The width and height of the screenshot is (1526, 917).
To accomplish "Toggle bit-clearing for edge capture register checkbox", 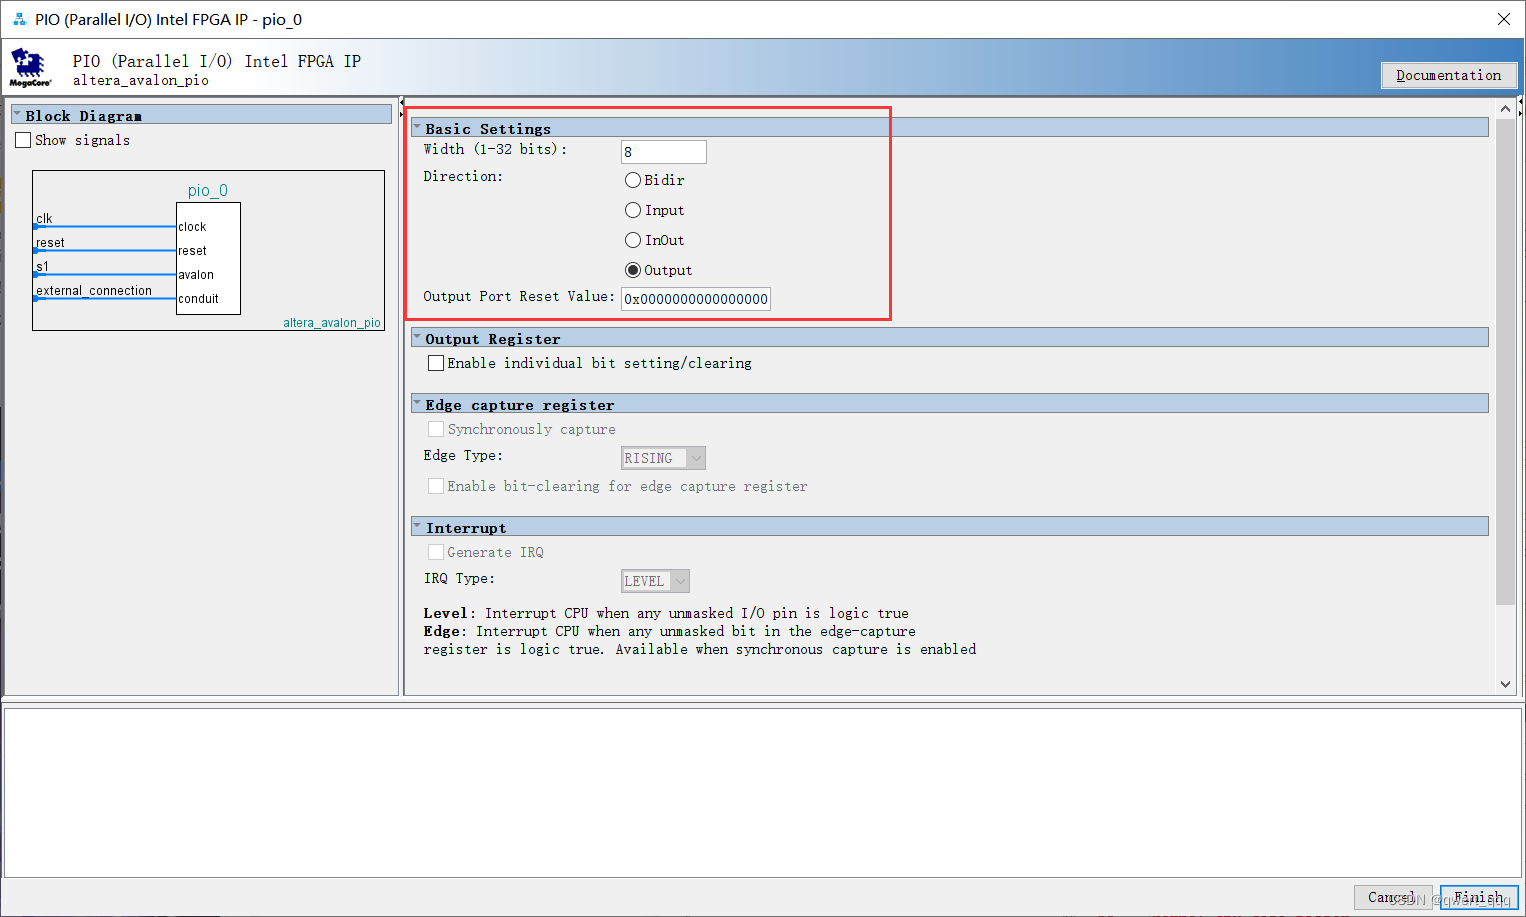I will (436, 486).
